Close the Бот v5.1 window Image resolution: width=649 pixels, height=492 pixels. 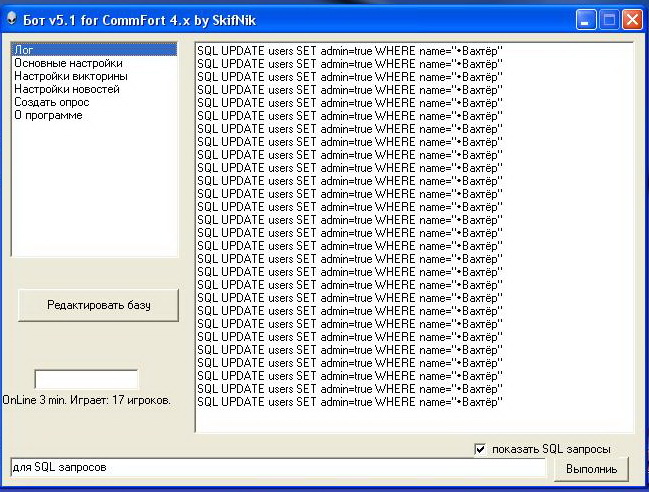[632, 18]
